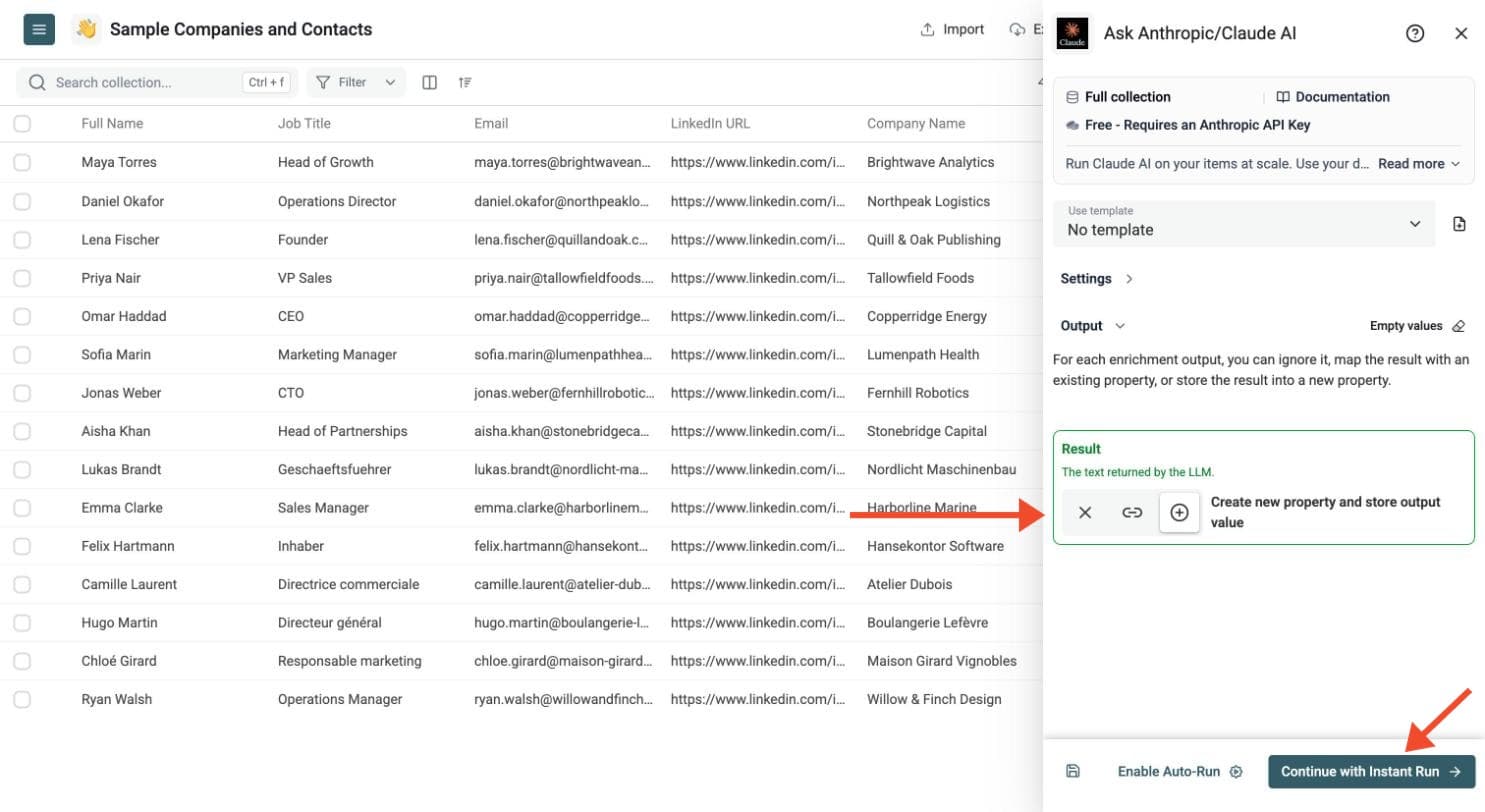1485x812 pixels.
Task: Click the Company Name column header
Action: (916, 124)
